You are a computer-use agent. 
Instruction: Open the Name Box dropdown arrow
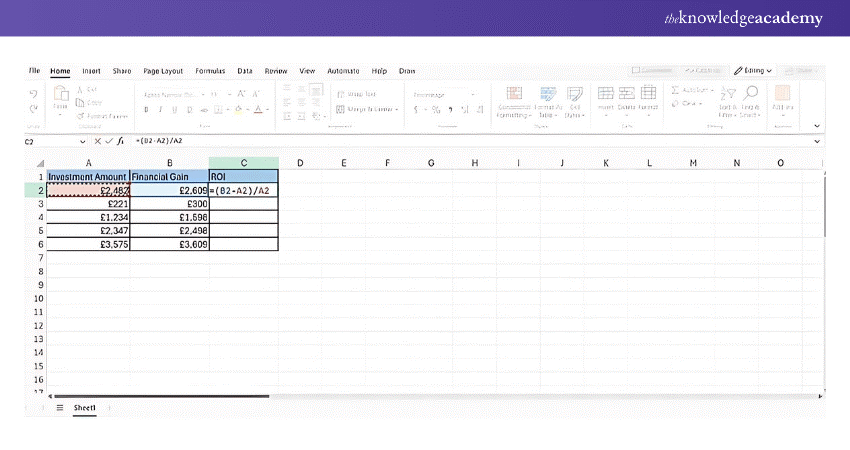82,142
